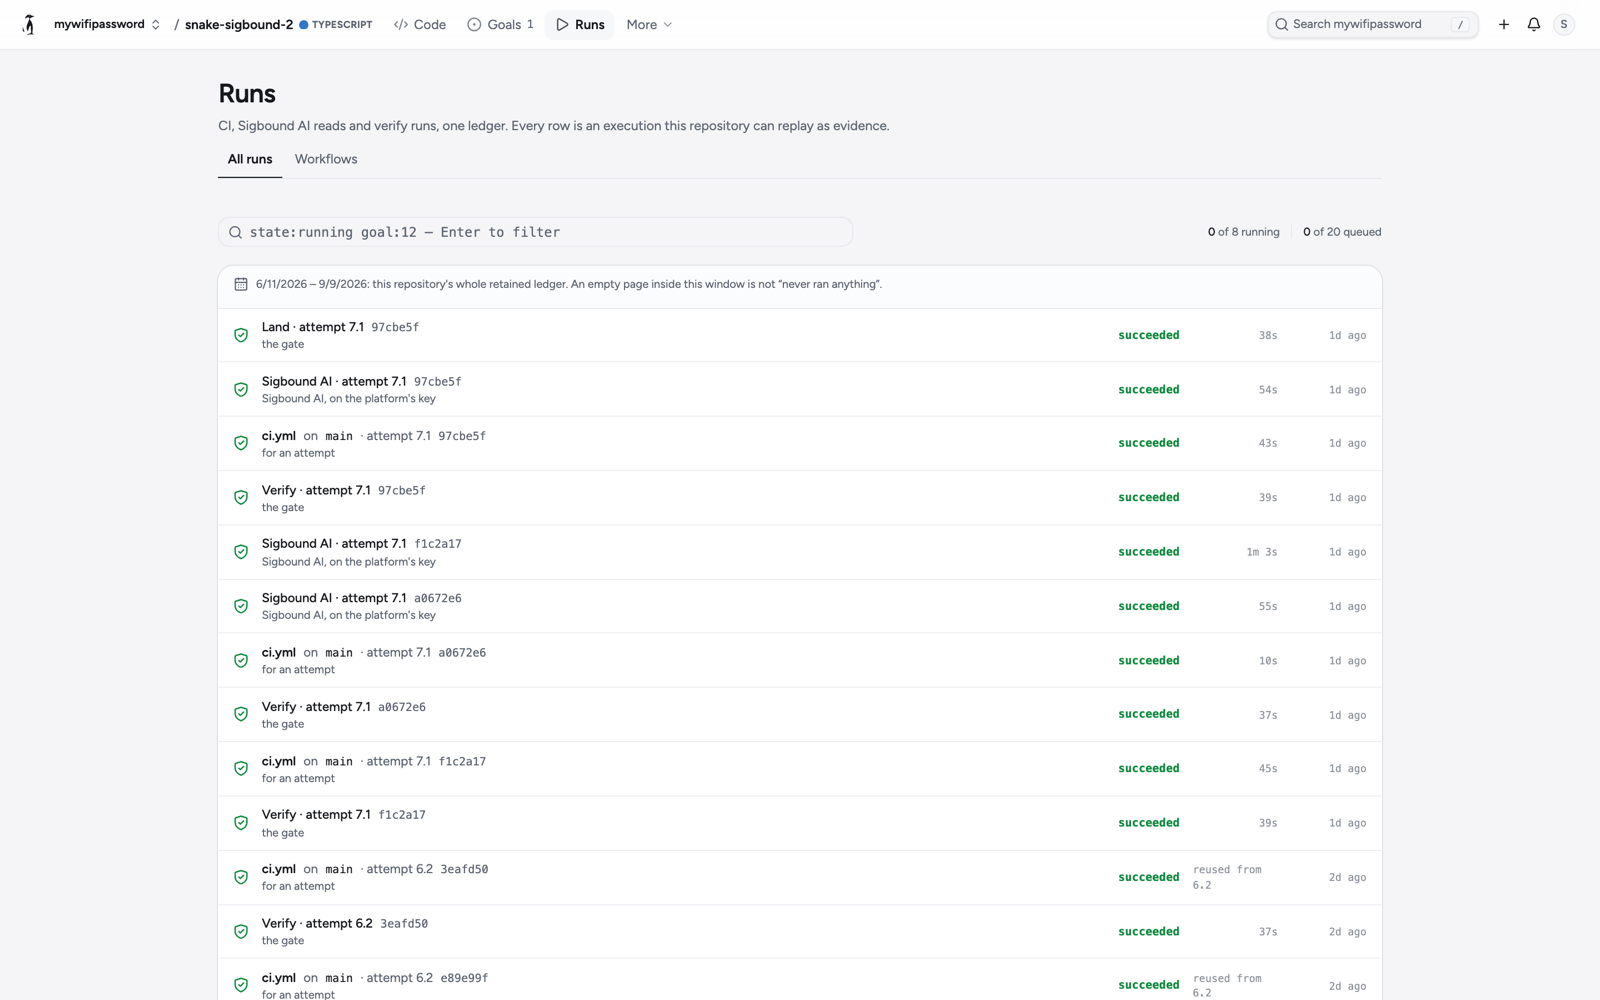Open Land attempt 7.1 run 97cbe5f
Screen dimensions: 1600x1000
800,335
